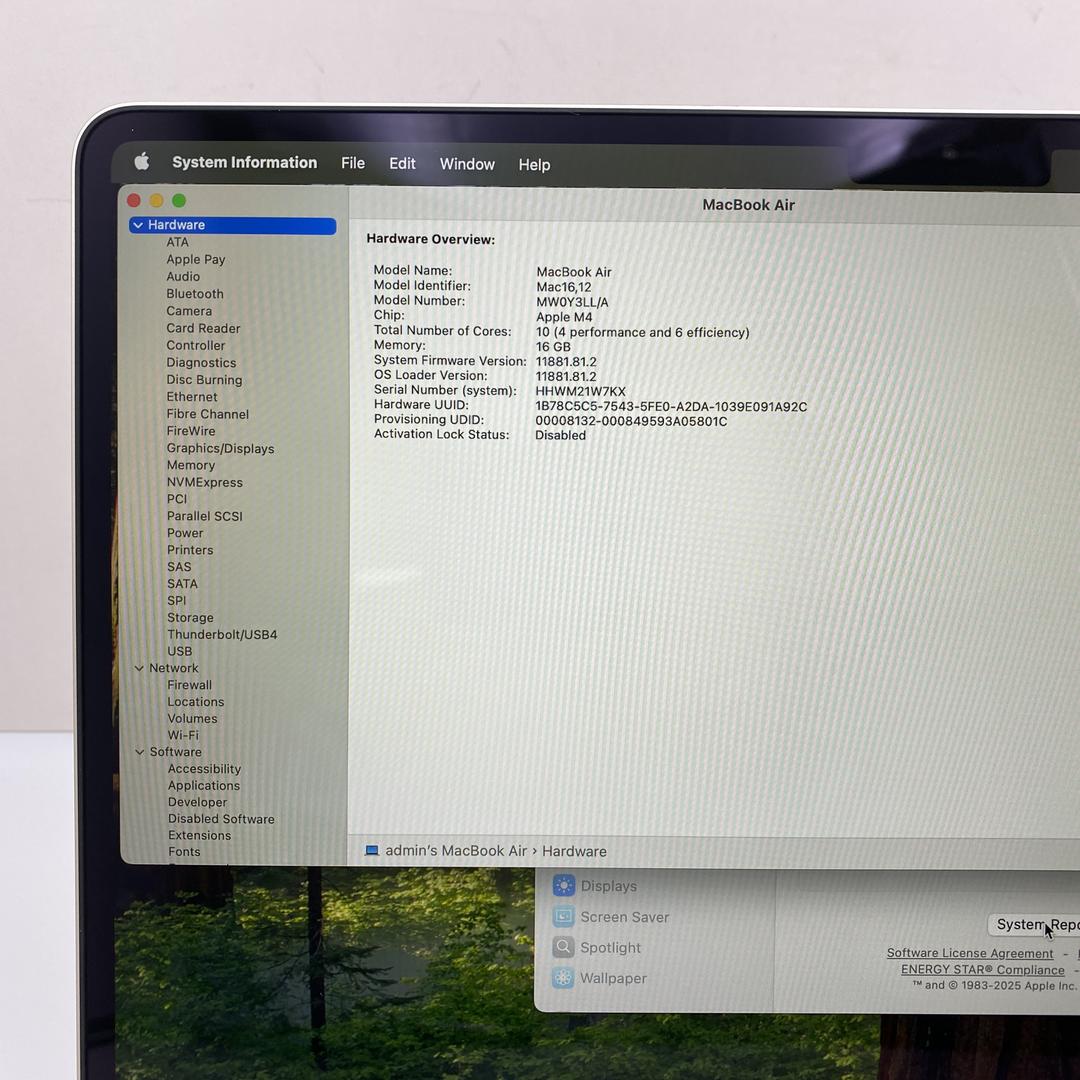
Task: Select Hardware in the sidebar
Action: [233, 225]
